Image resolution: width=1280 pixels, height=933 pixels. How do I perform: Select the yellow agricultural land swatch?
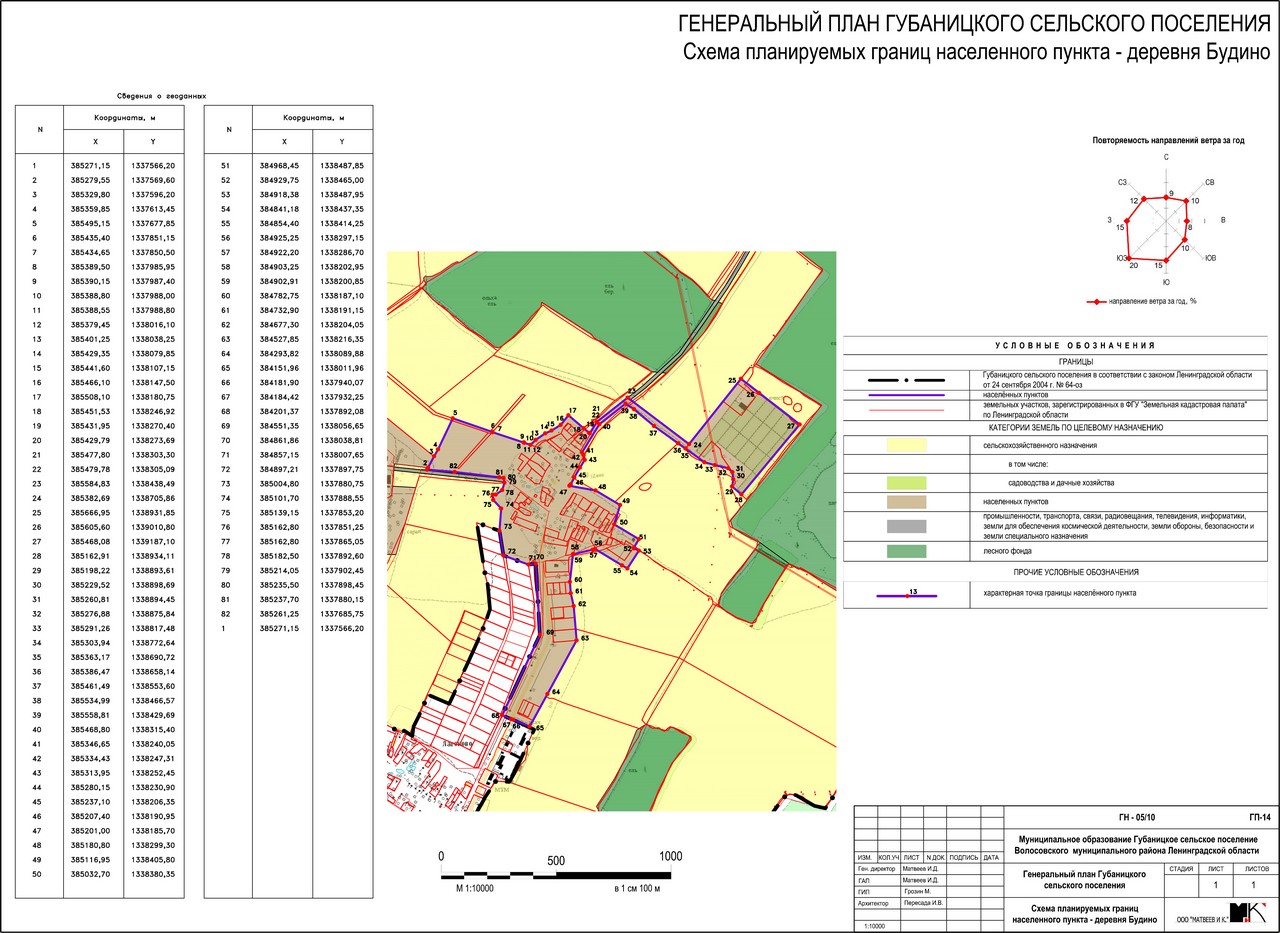tap(906, 445)
